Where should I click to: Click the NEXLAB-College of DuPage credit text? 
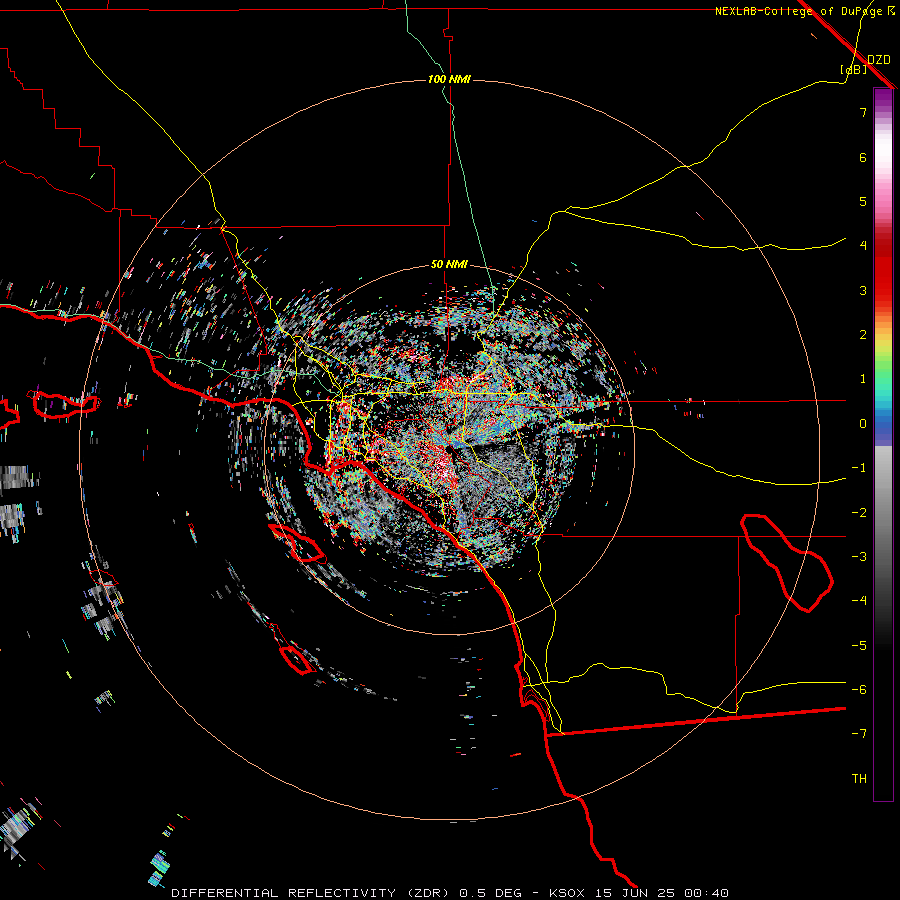click(805, 11)
